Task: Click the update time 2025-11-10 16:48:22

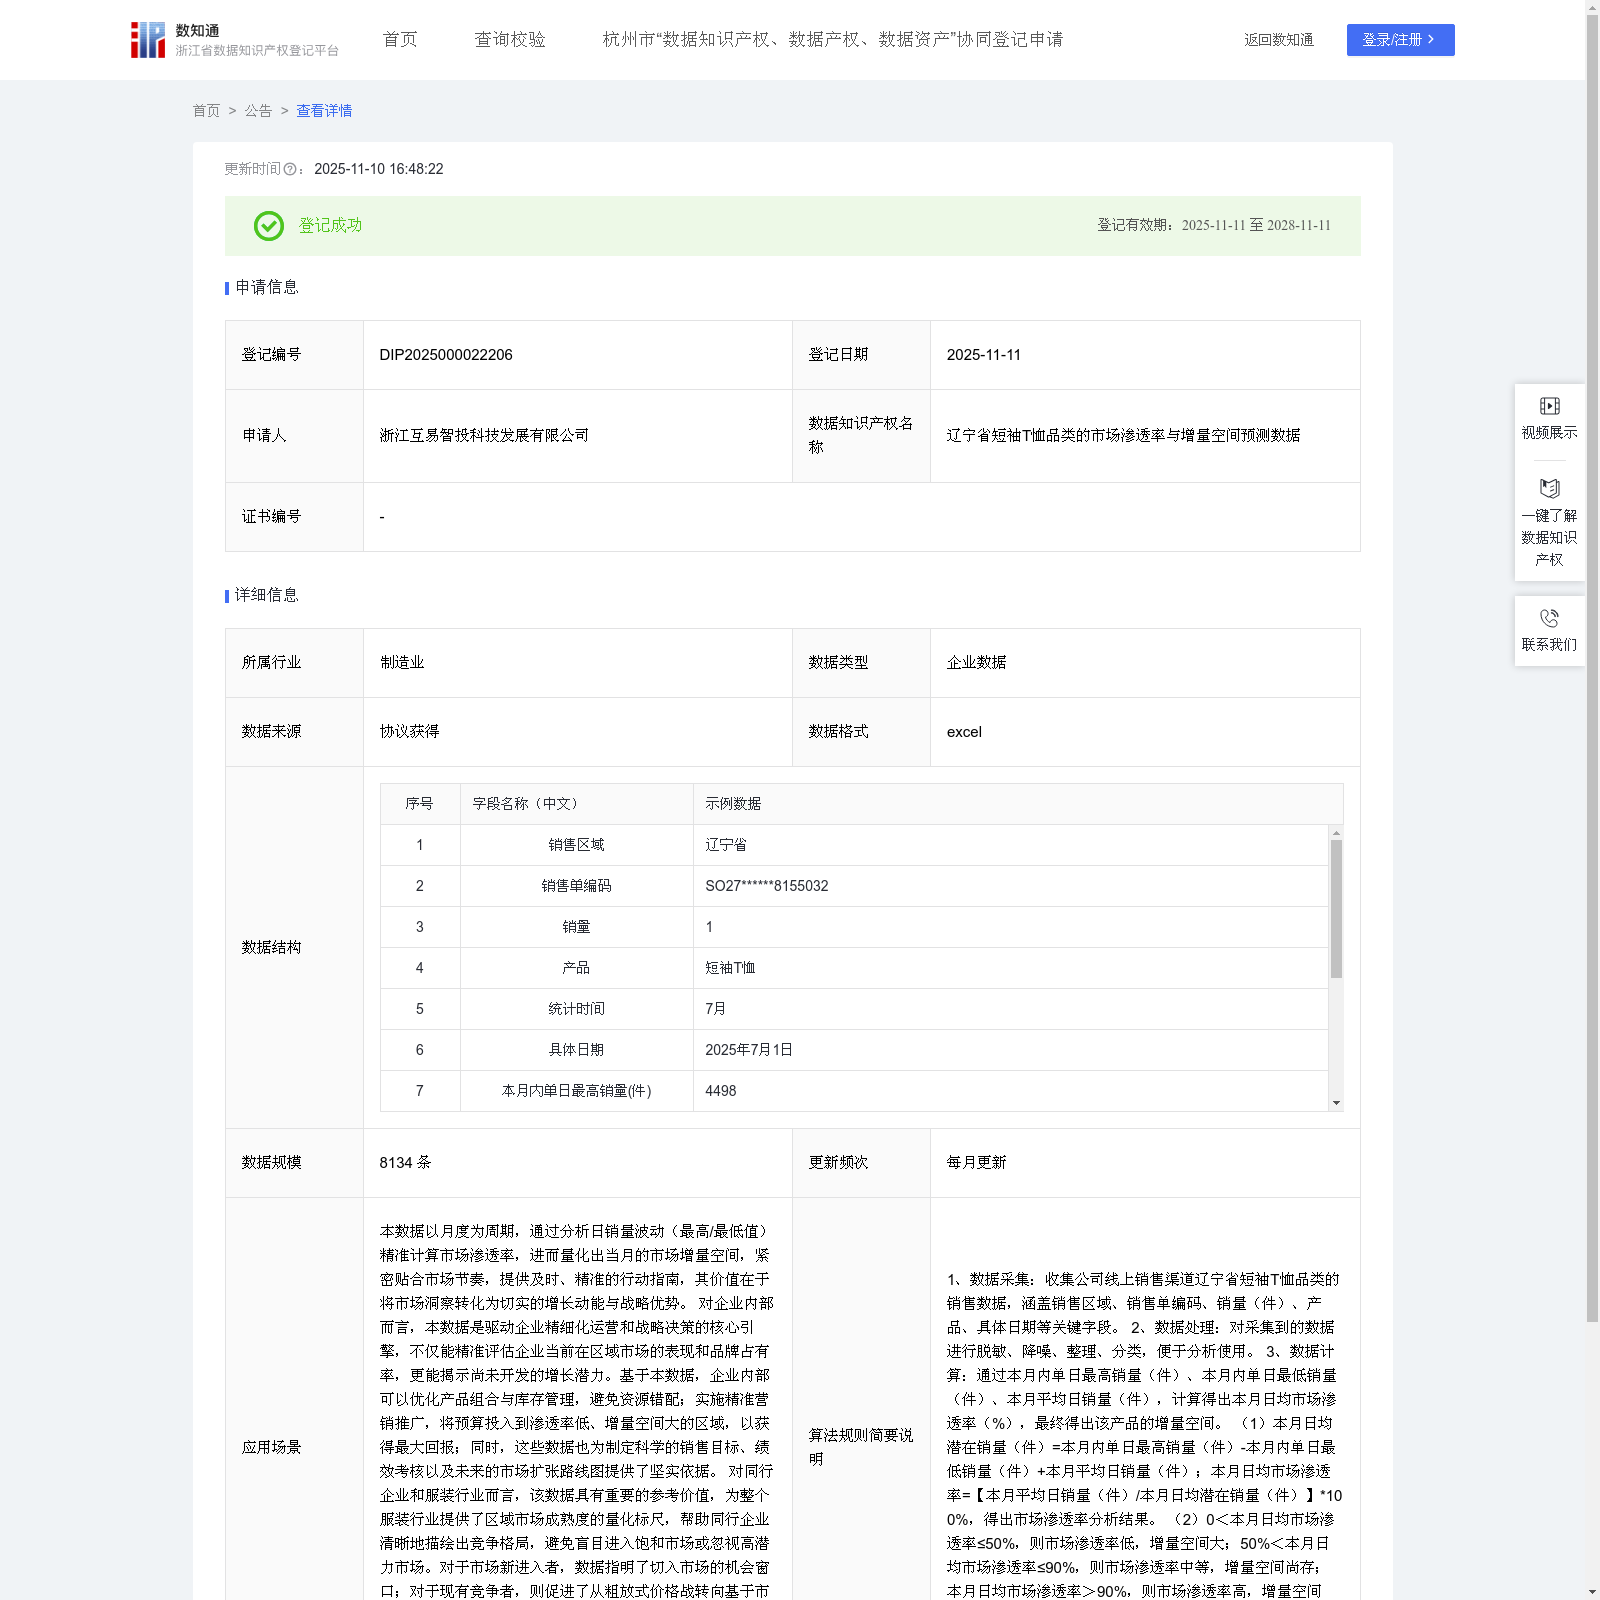Action: pyautogui.click(x=379, y=170)
